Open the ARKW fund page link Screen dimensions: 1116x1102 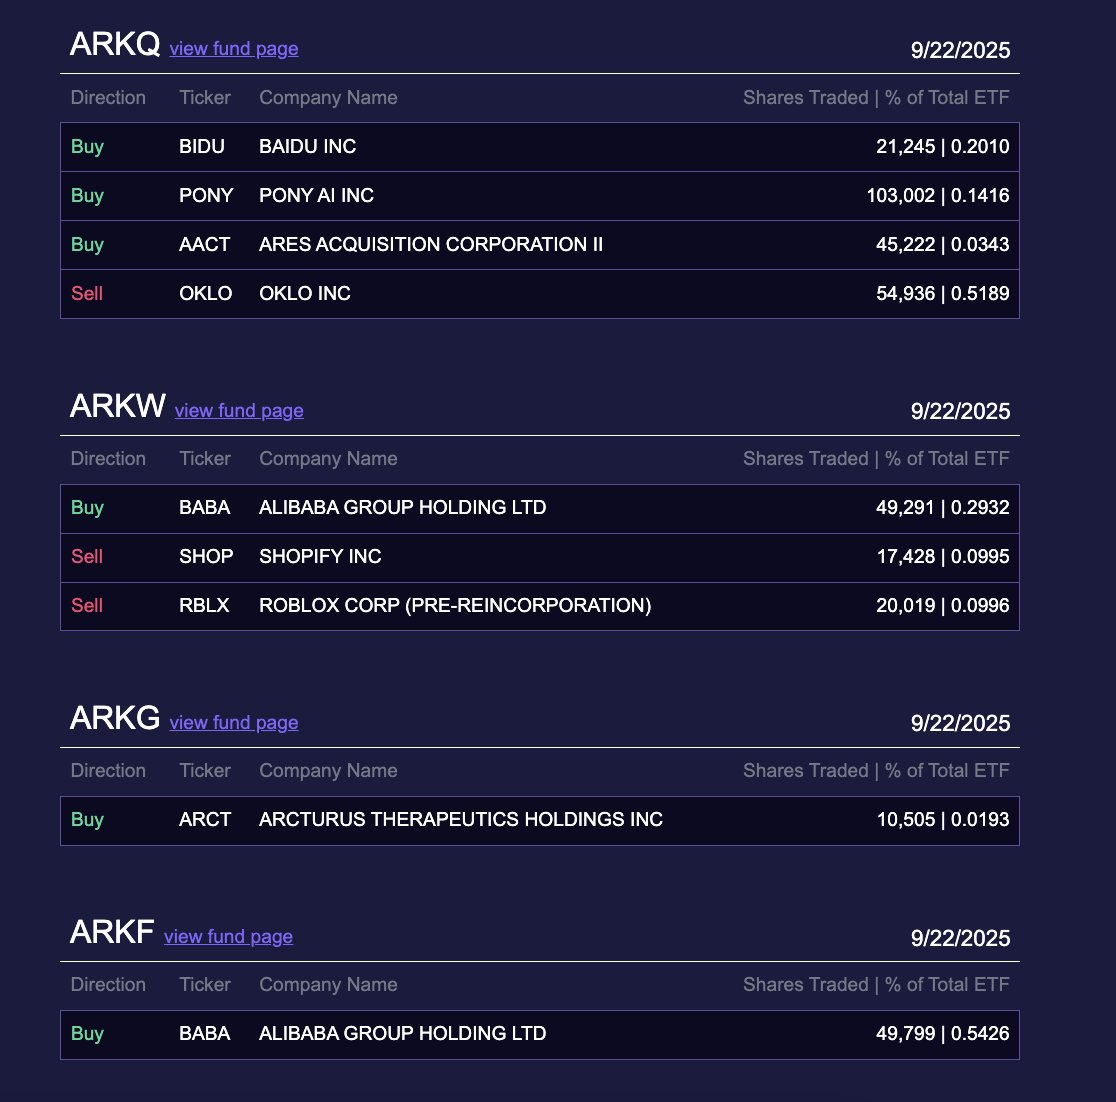click(x=239, y=410)
